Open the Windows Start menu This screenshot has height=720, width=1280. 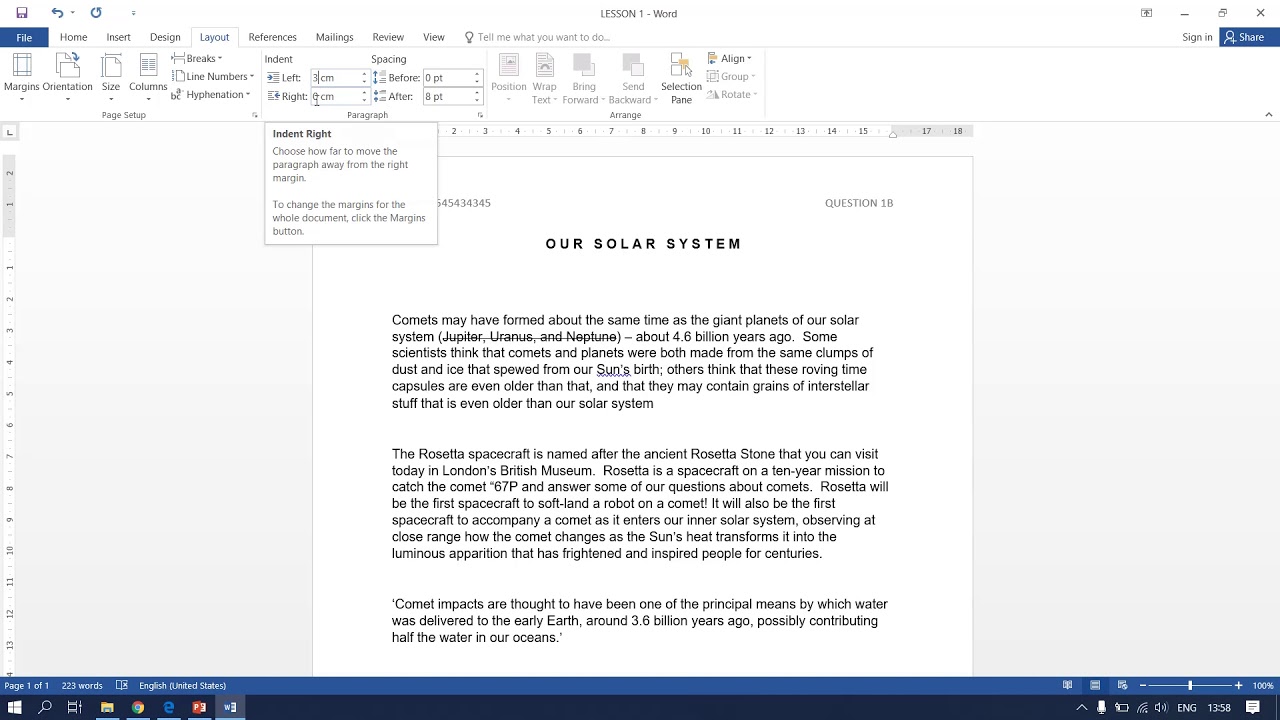15,707
